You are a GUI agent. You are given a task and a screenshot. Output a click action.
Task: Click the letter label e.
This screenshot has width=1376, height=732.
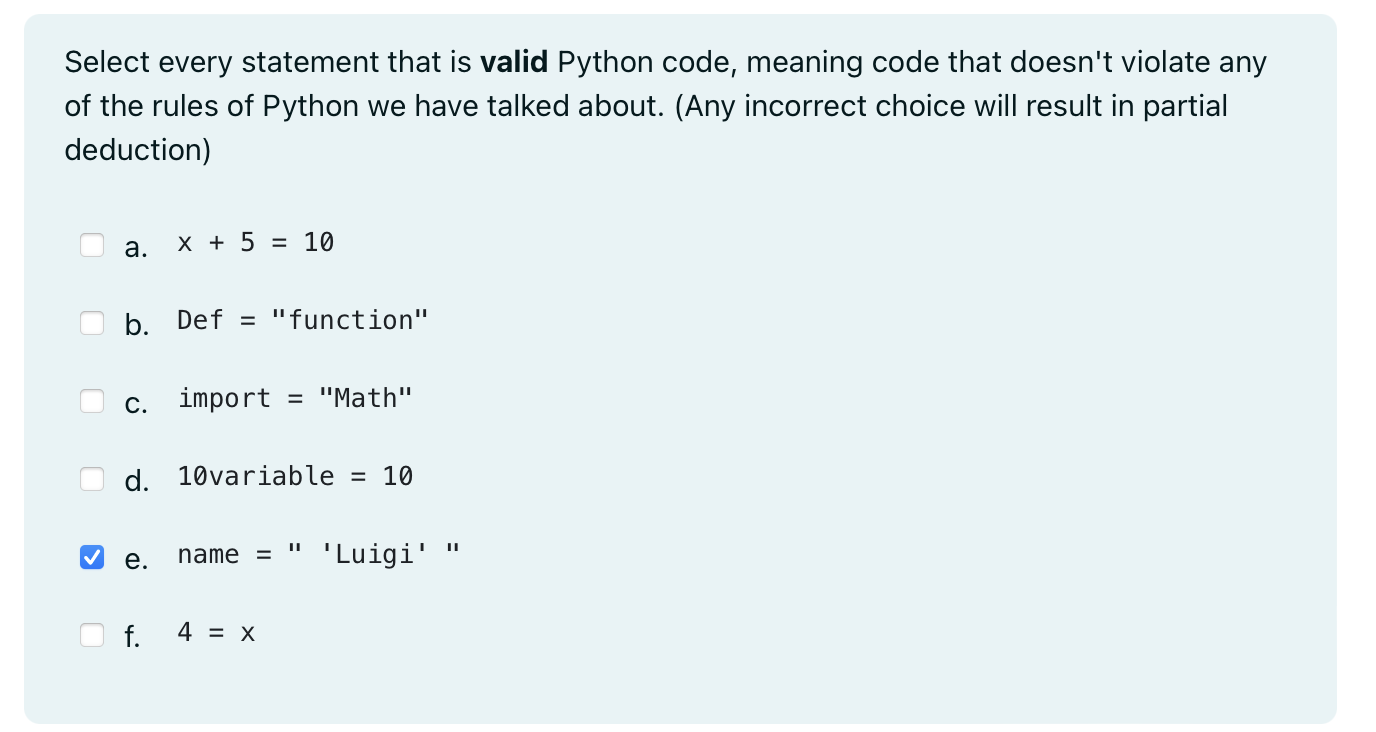[137, 559]
